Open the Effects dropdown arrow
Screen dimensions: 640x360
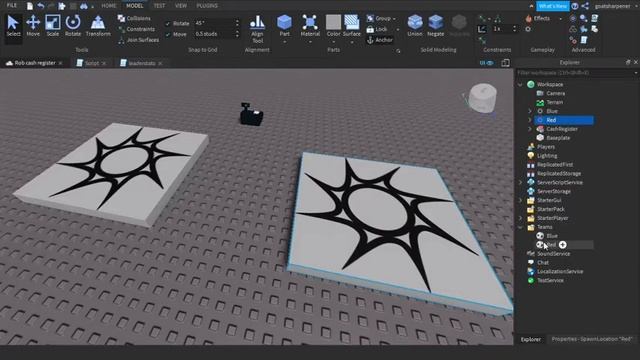[560, 19]
